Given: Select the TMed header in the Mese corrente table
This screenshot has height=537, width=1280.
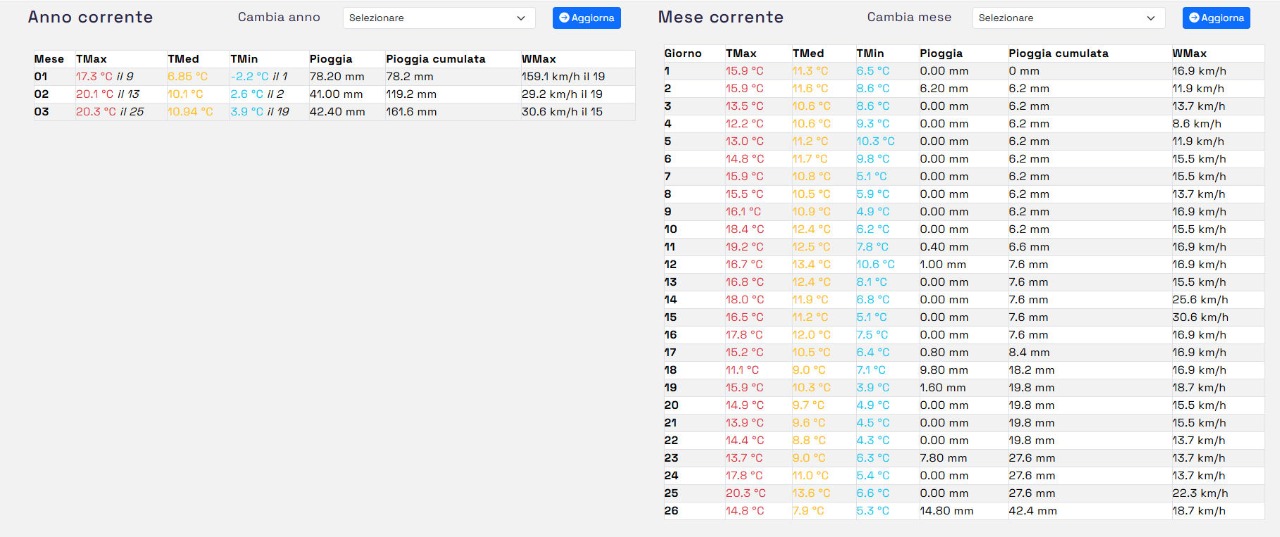Looking at the screenshot, I should [x=808, y=53].
